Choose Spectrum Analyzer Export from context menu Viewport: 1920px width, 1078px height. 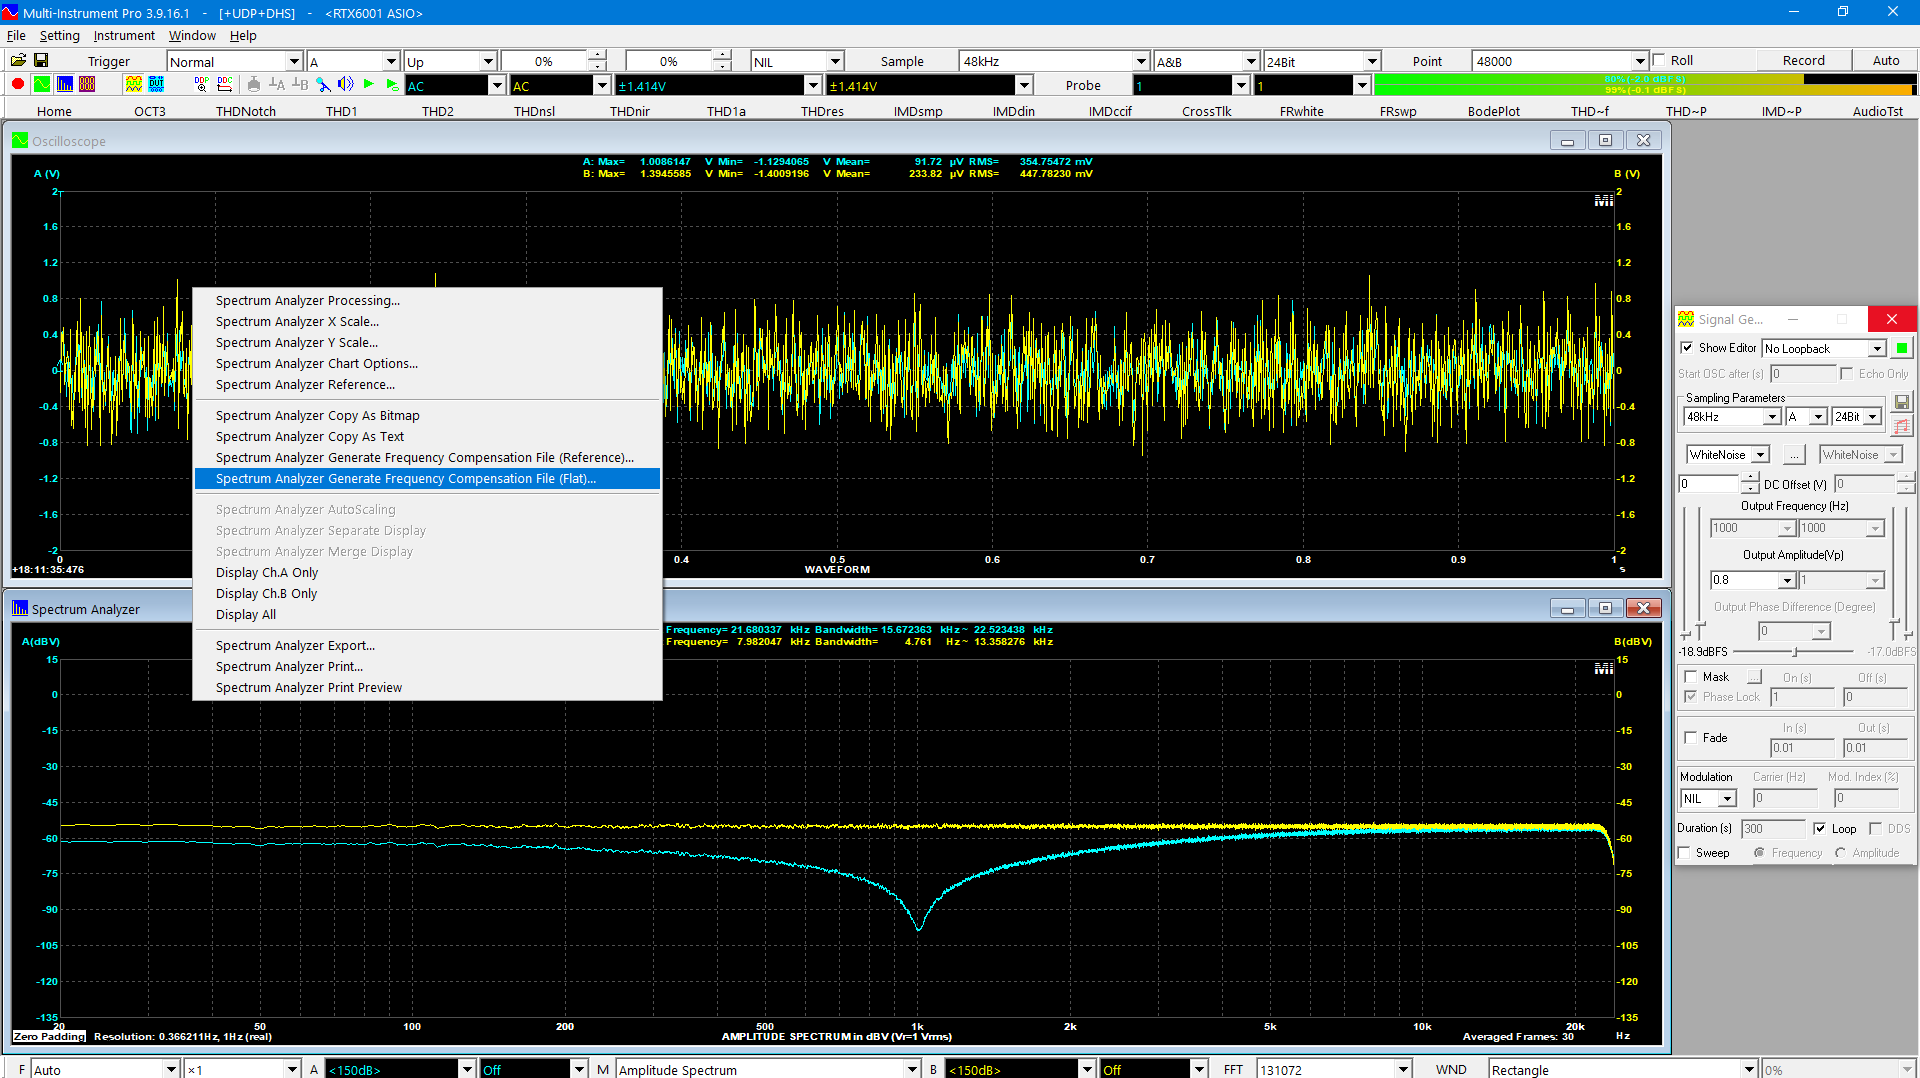click(x=295, y=646)
